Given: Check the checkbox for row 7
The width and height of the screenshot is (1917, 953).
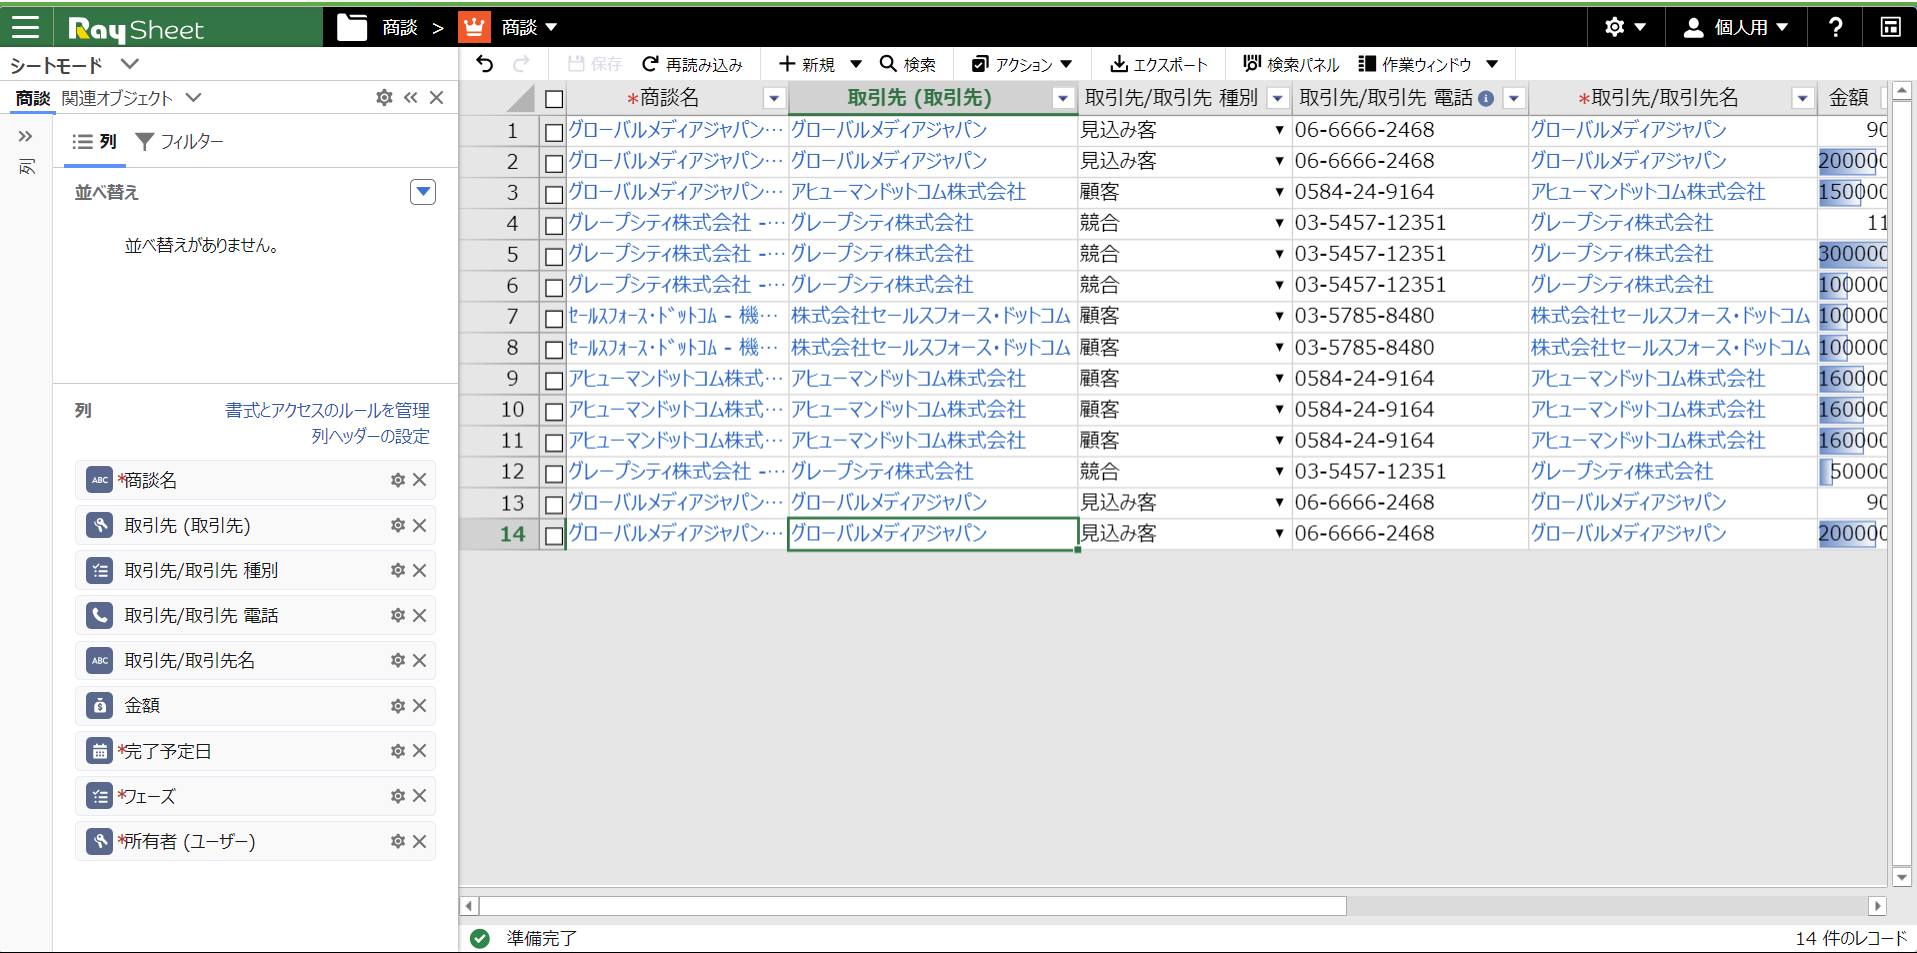Looking at the screenshot, I should [554, 318].
